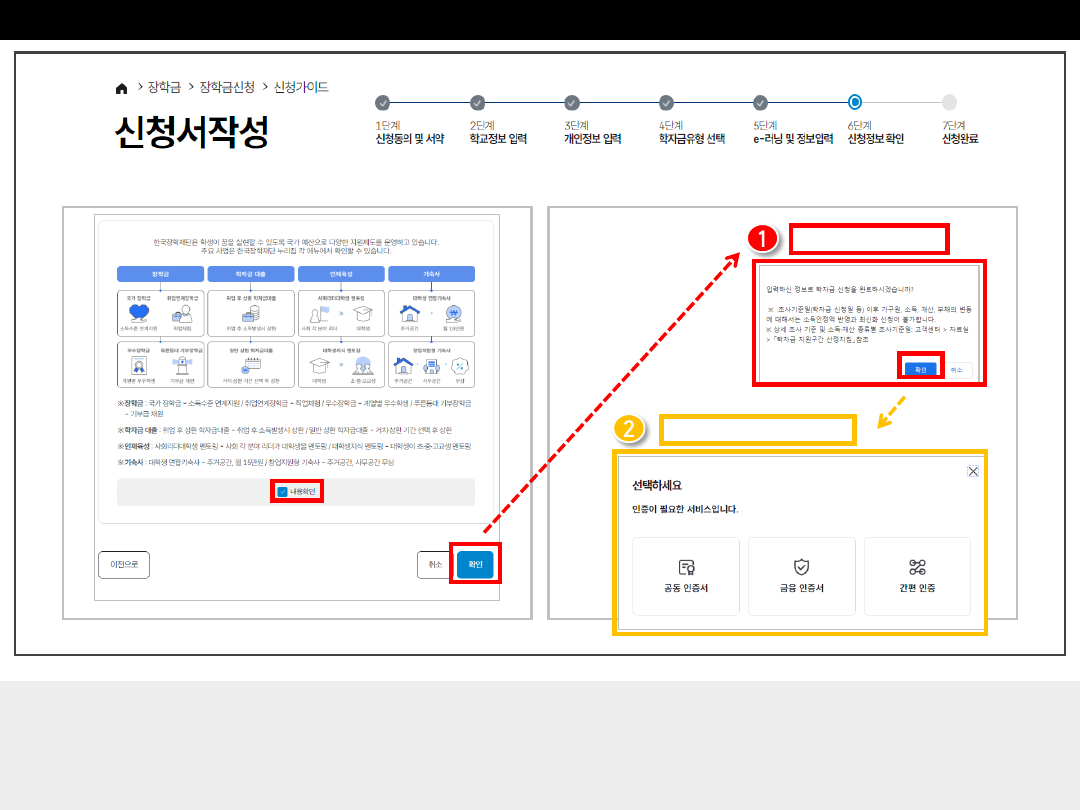This screenshot has height=810, width=1080.
Task: Choose the 금융 인증서 shield option
Action: (x=801, y=576)
